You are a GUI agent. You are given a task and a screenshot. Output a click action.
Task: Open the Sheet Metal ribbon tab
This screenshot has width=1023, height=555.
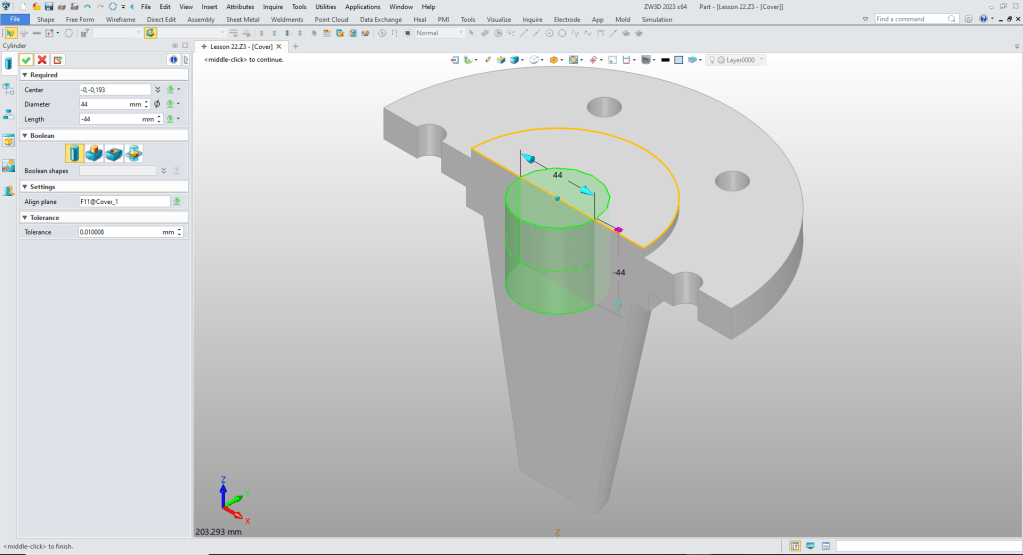point(242,19)
